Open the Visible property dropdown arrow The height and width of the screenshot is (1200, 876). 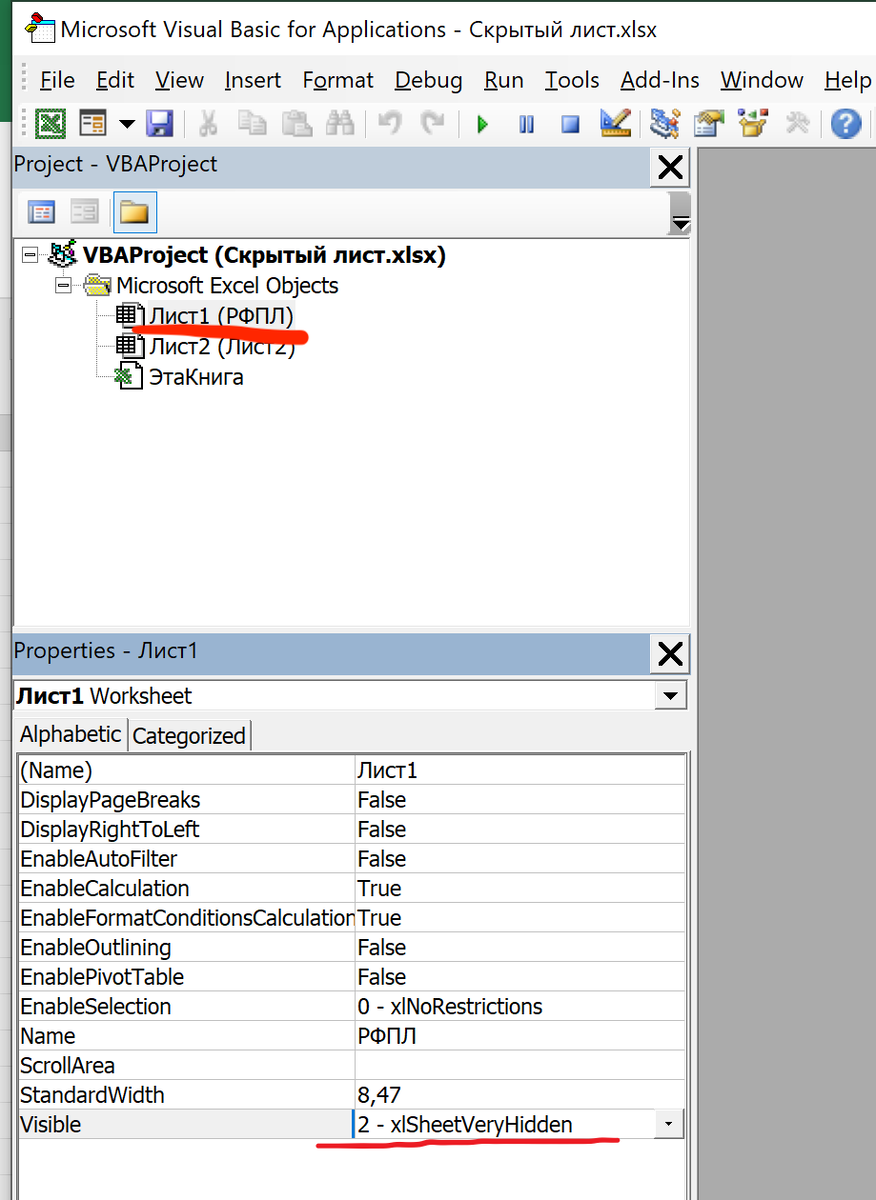tap(668, 1124)
